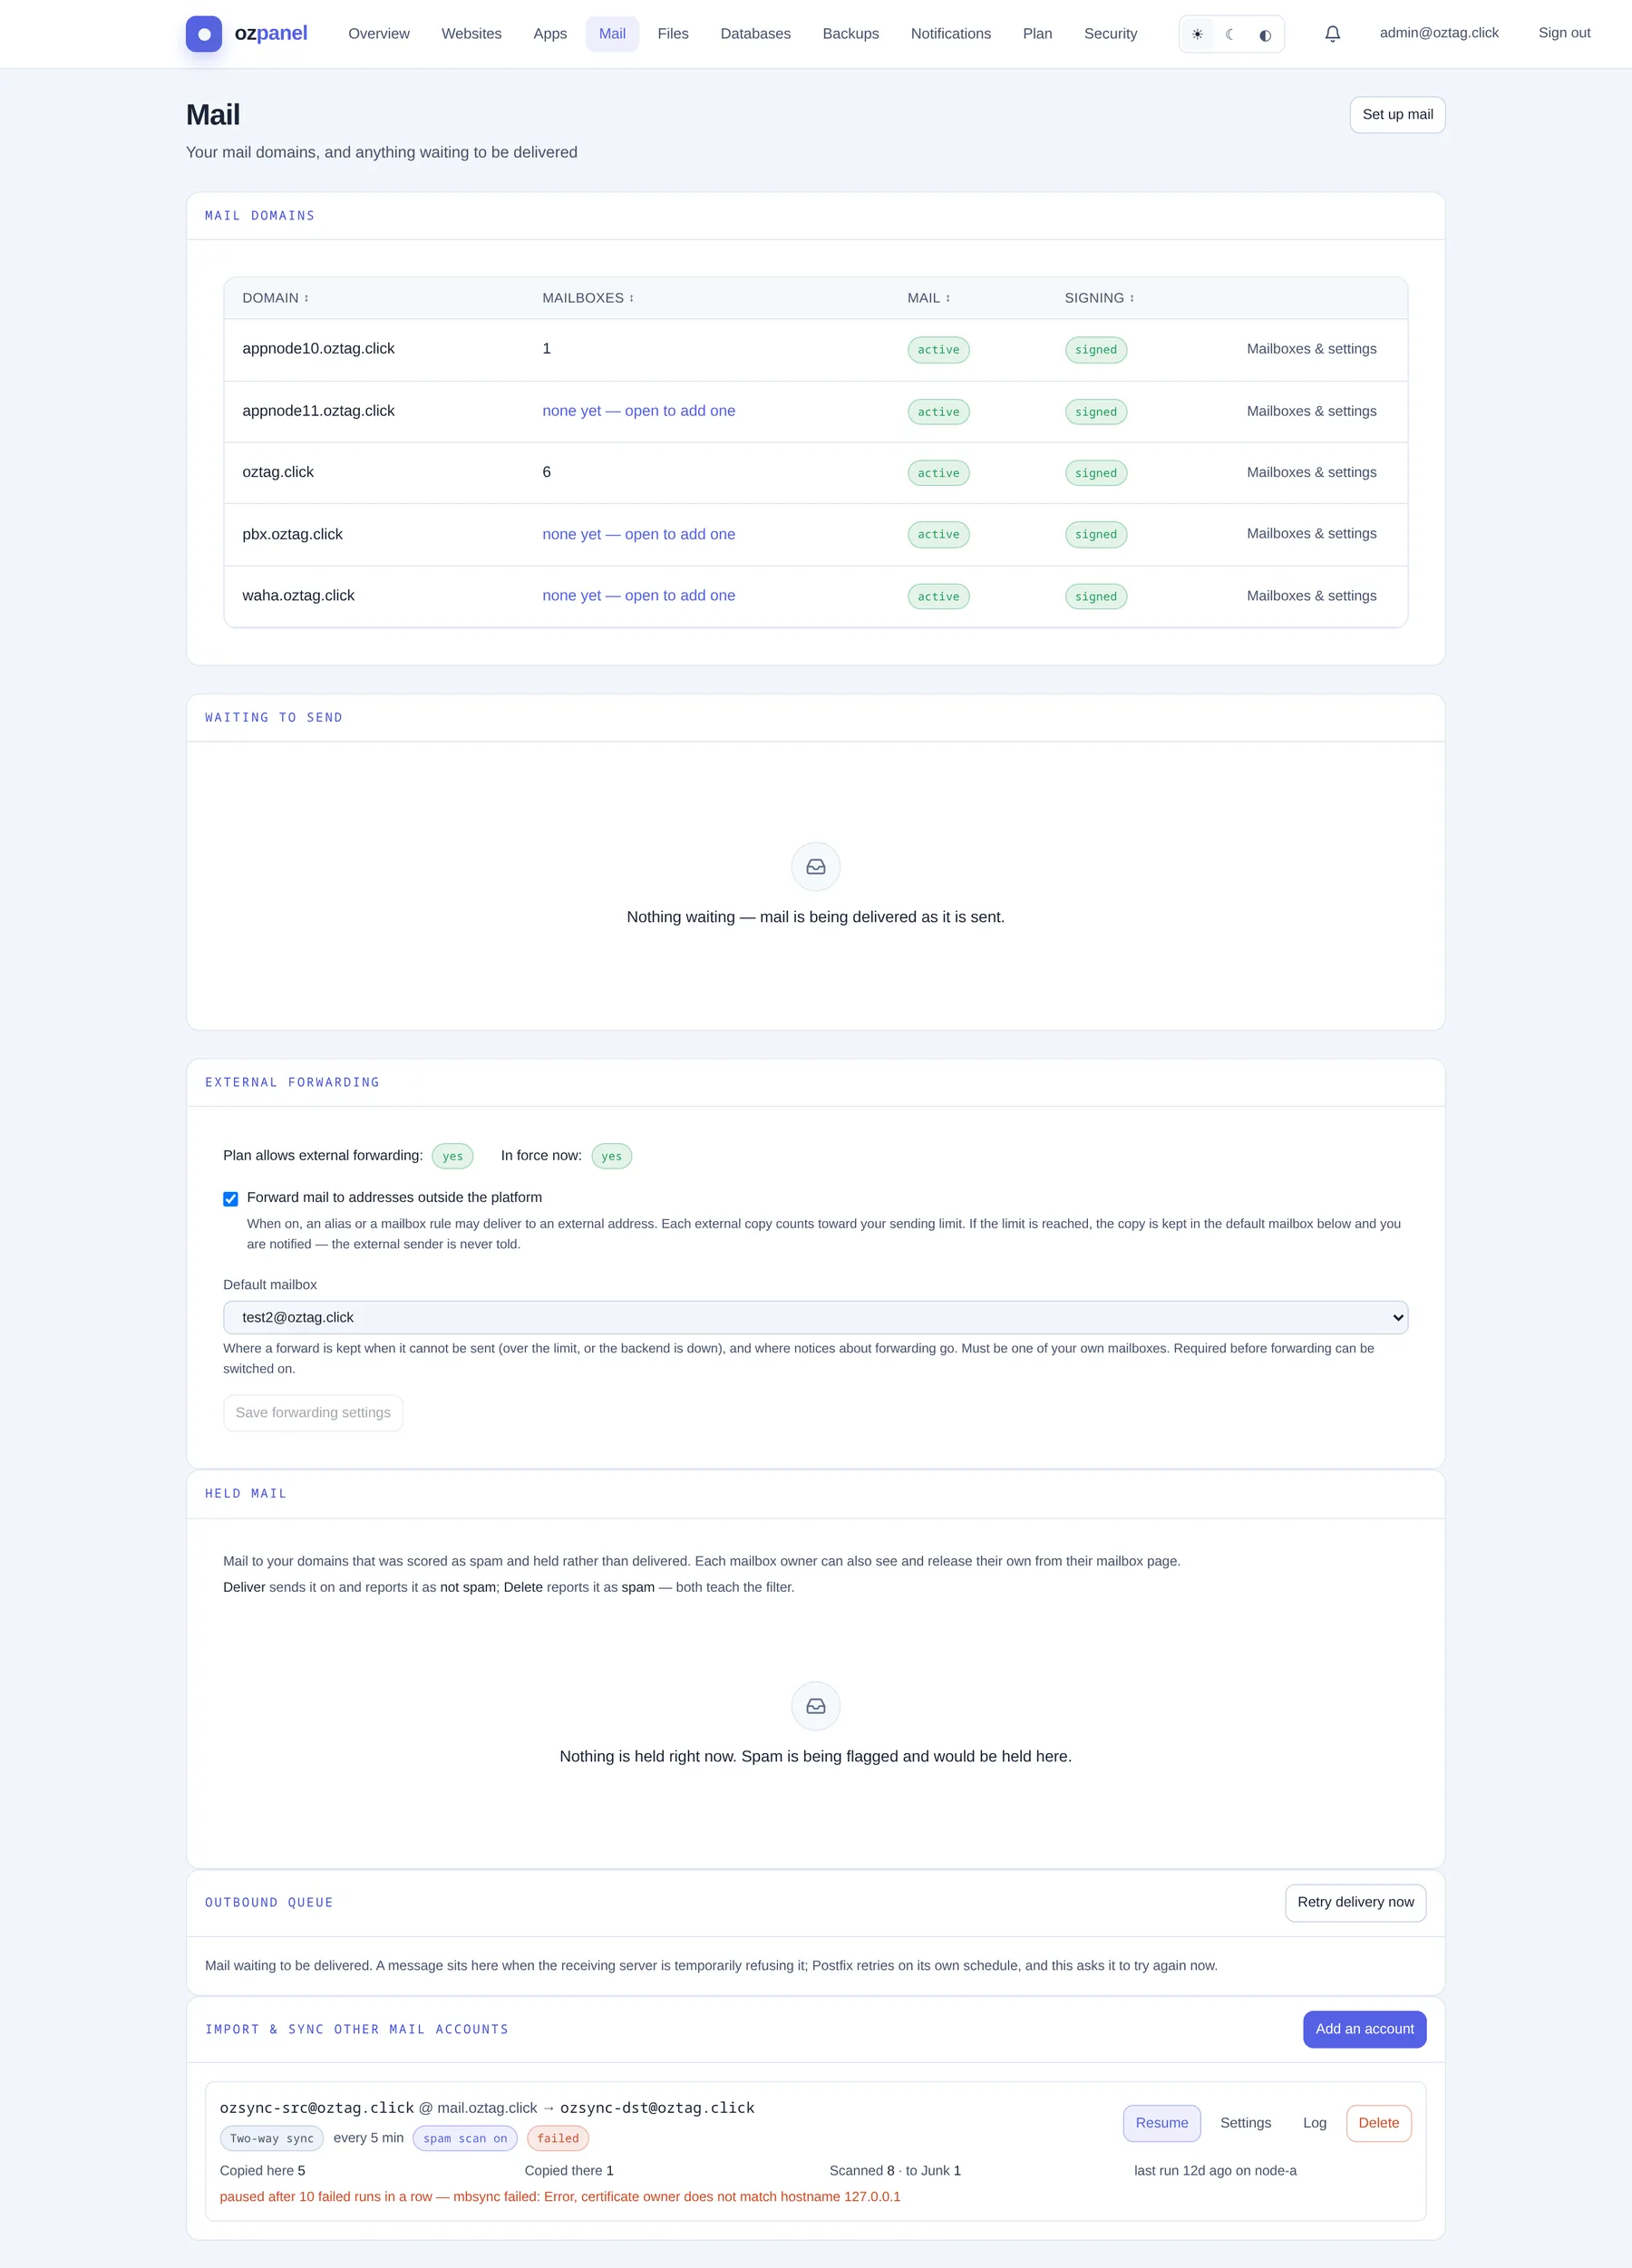
Task: Click the appnode10.oztag.click domain name
Action: tap(318, 349)
